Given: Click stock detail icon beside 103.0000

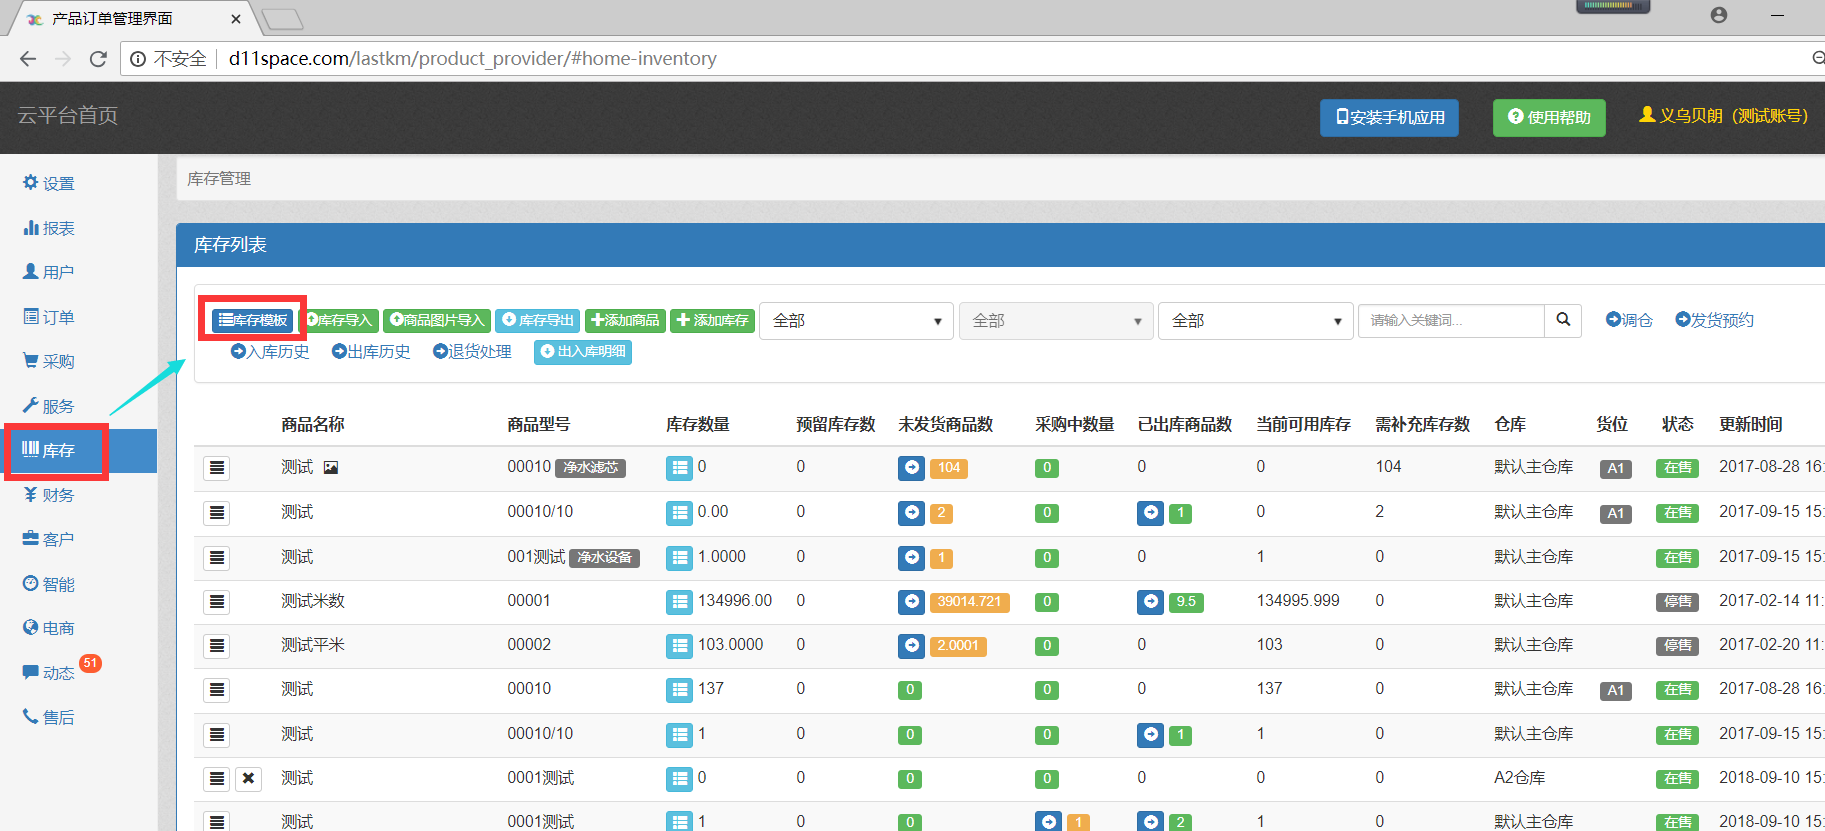Looking at the screenshot, I should [680, 646].
